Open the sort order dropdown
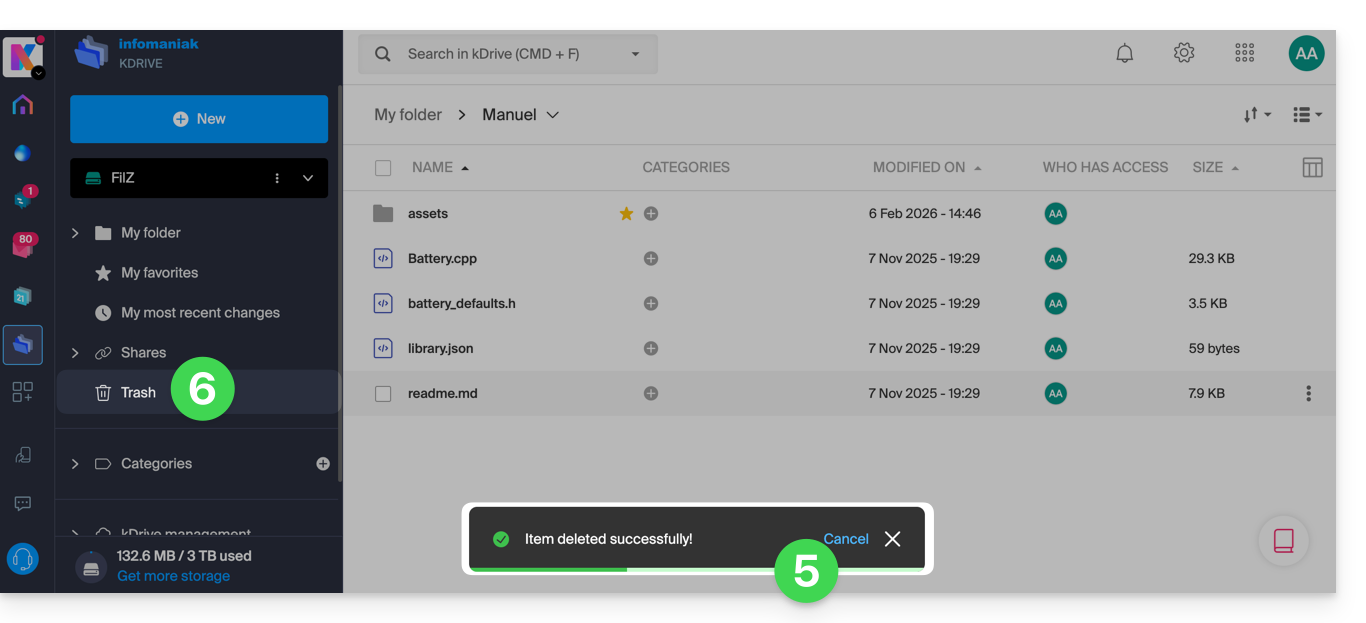Viewport: 1366px width, 623px height. (1256, 115)
